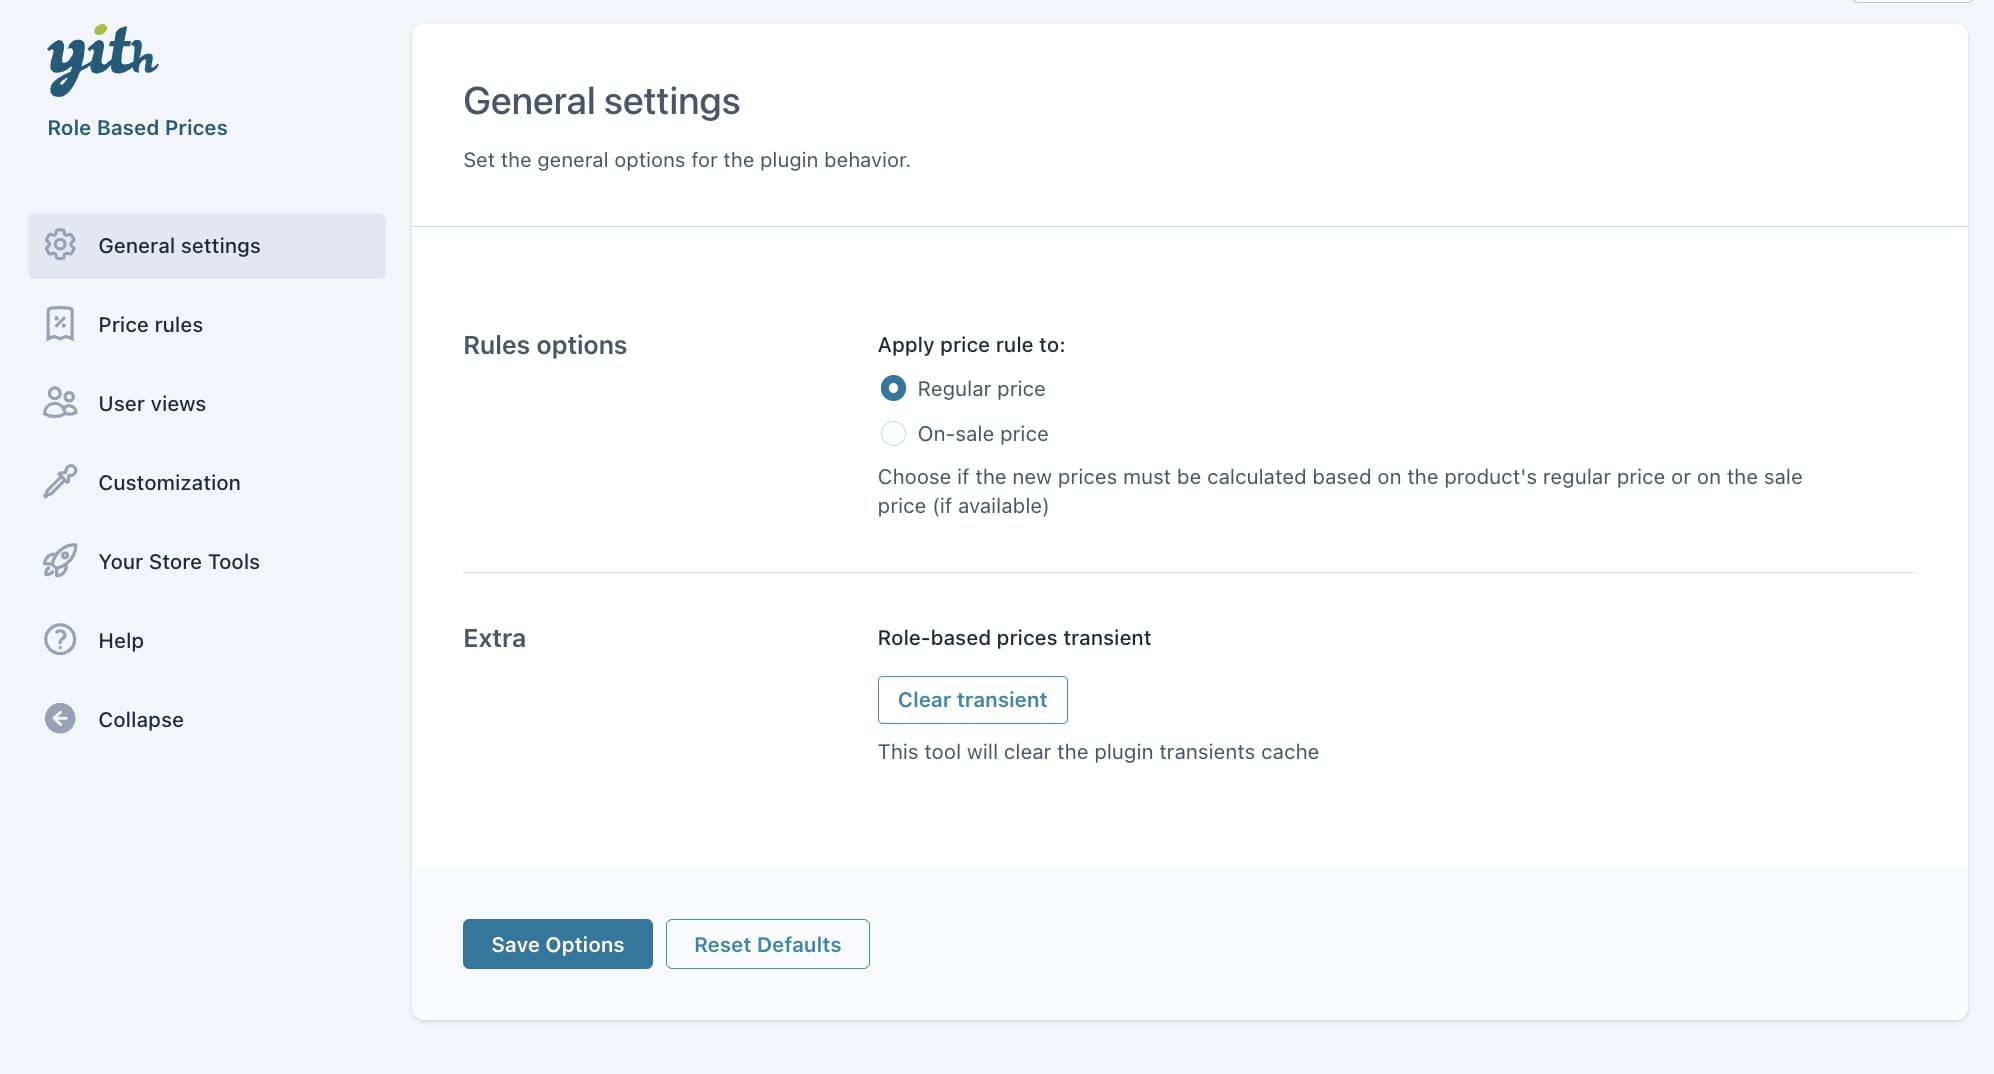1994x1074 pixels.
Task: Open the Price rules menu item
Action: click(x=150, y=325)
